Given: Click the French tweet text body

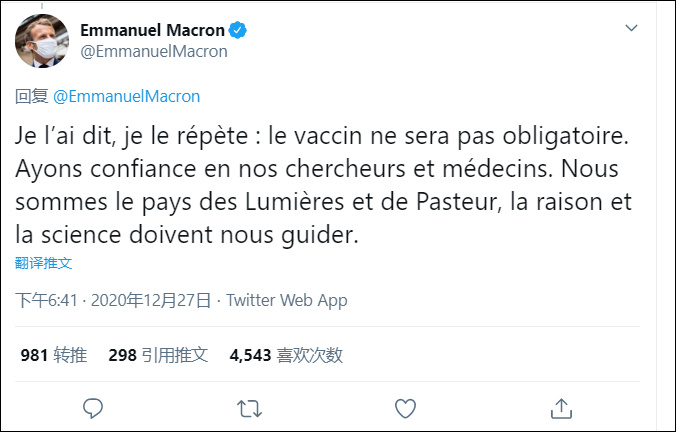Looking at the screenshot, I should (x=324, y=185).
